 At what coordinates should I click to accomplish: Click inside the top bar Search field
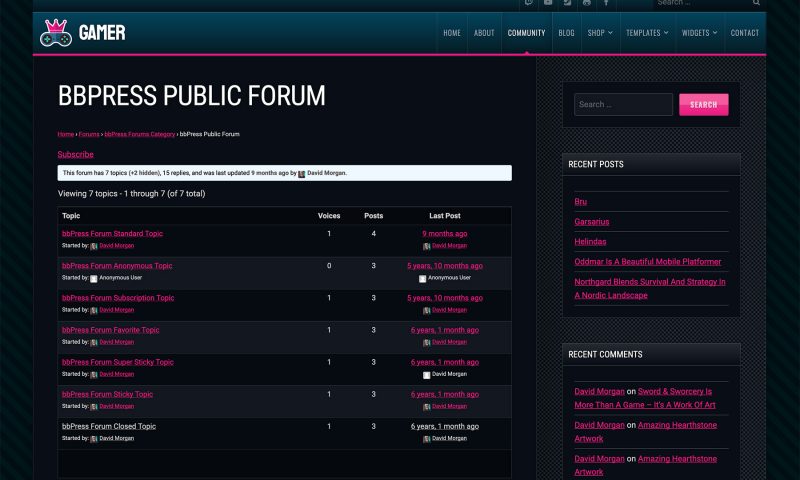pyautogui.click(x=703, y=3)
